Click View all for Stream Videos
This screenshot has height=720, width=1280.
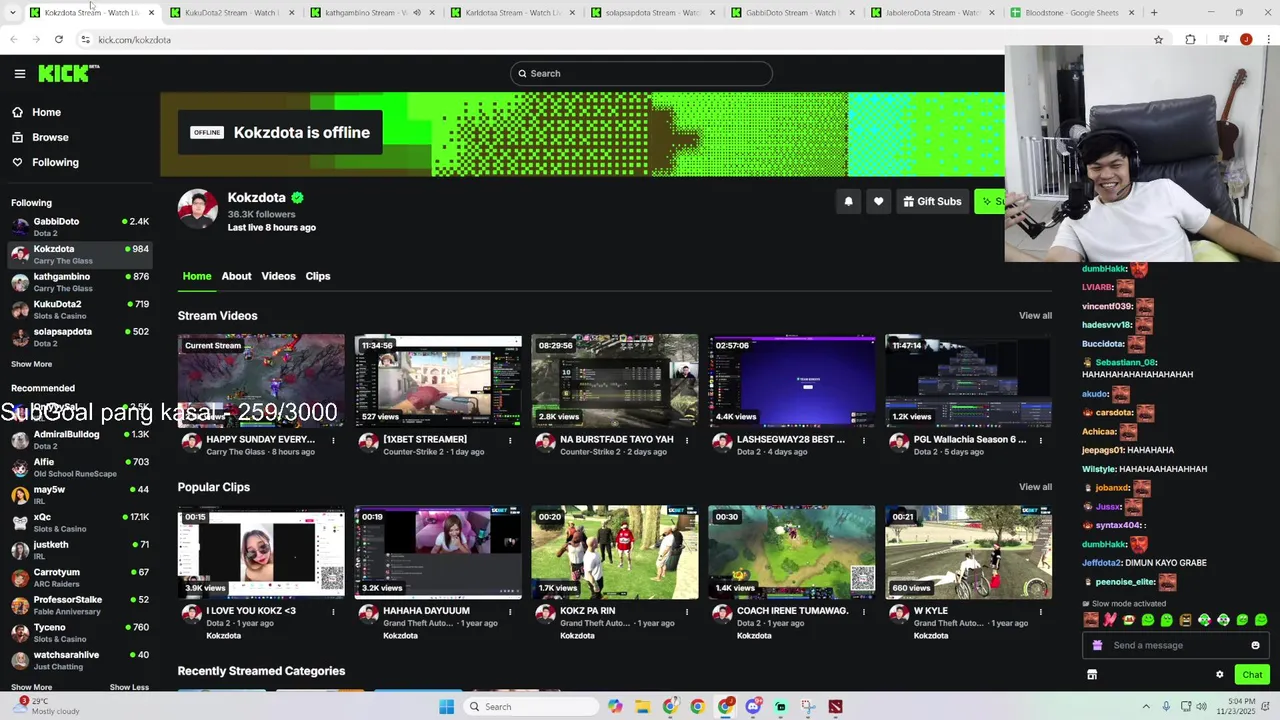(x=1035, y=316)
